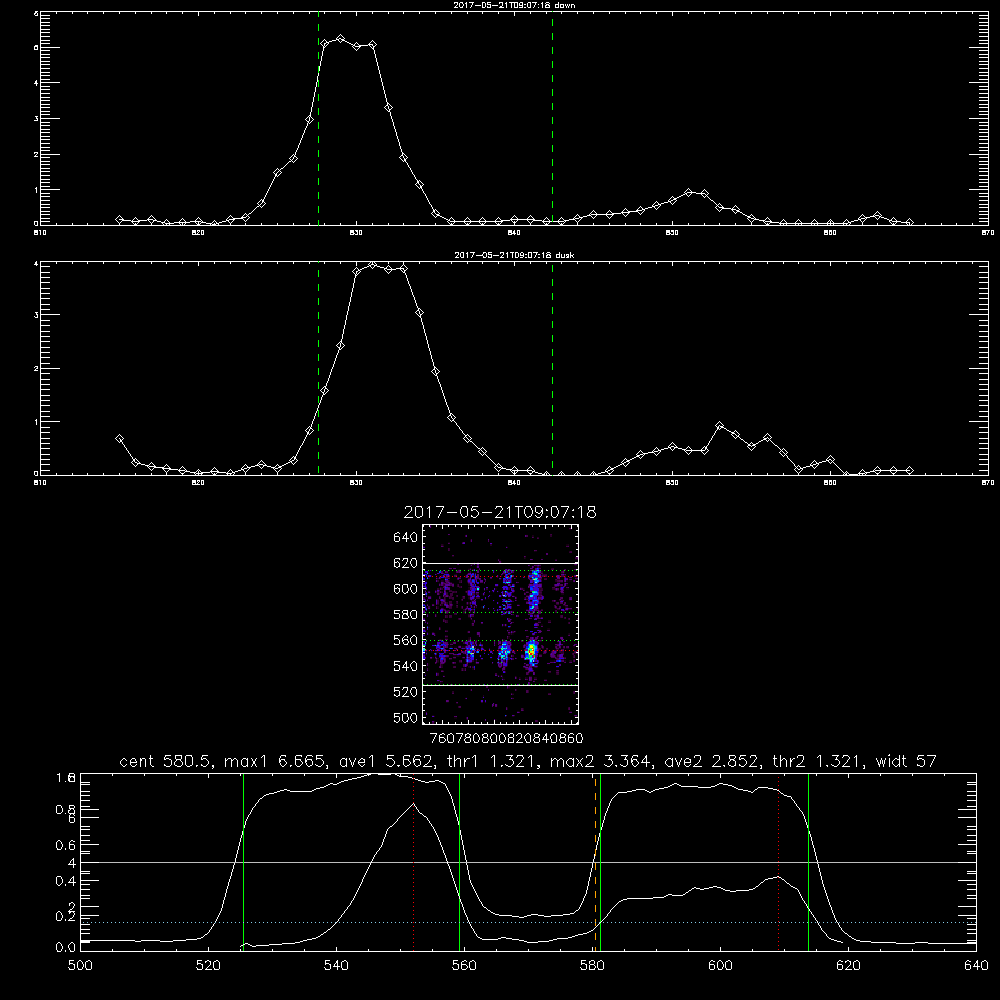Click the green vertical line near 559
Viewport: 1000px width, 1000px height.
tap(459, 862)
